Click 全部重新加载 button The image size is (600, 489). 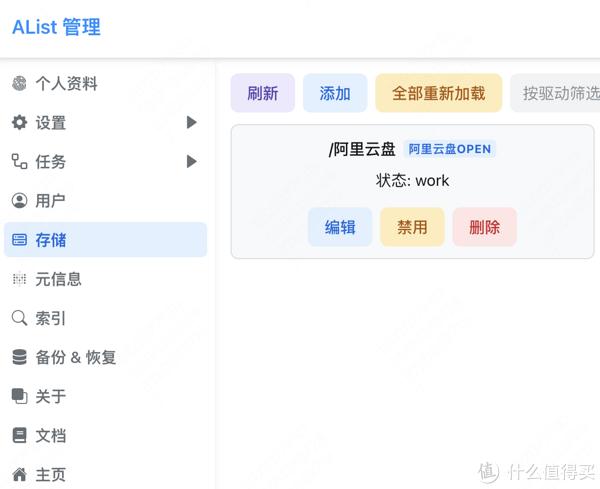coord(439,93)
